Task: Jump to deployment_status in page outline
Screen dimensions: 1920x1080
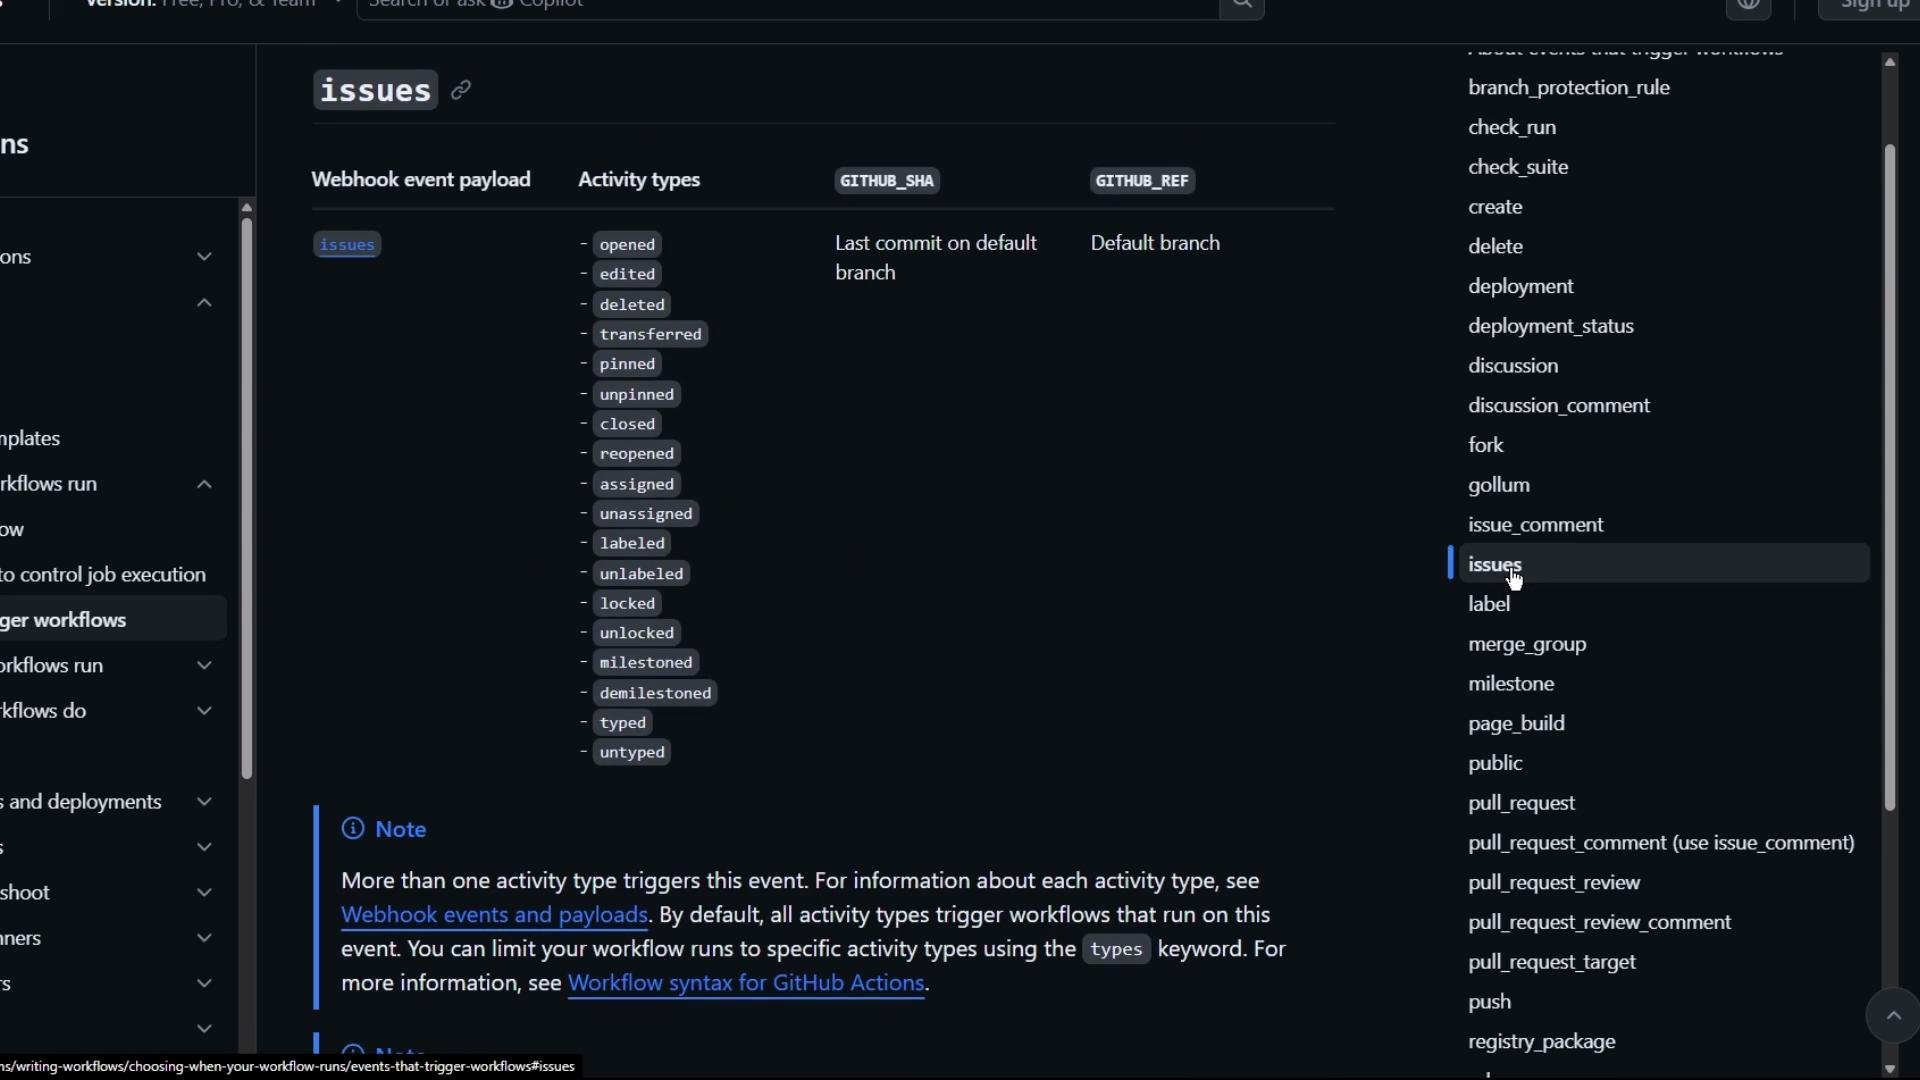Action: coord(1551,327)
